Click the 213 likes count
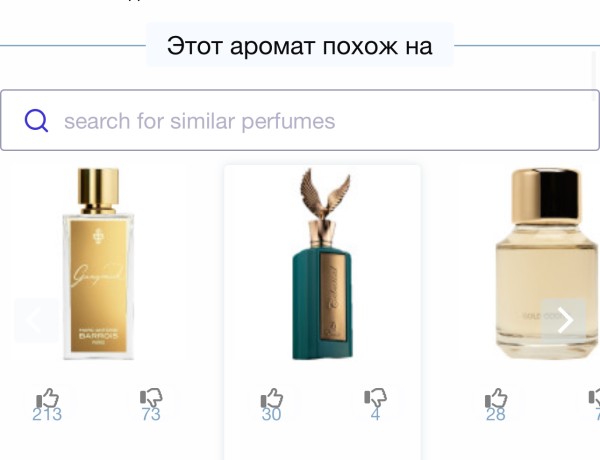Screen dimensions: 600x460 [x=47, y=414]
